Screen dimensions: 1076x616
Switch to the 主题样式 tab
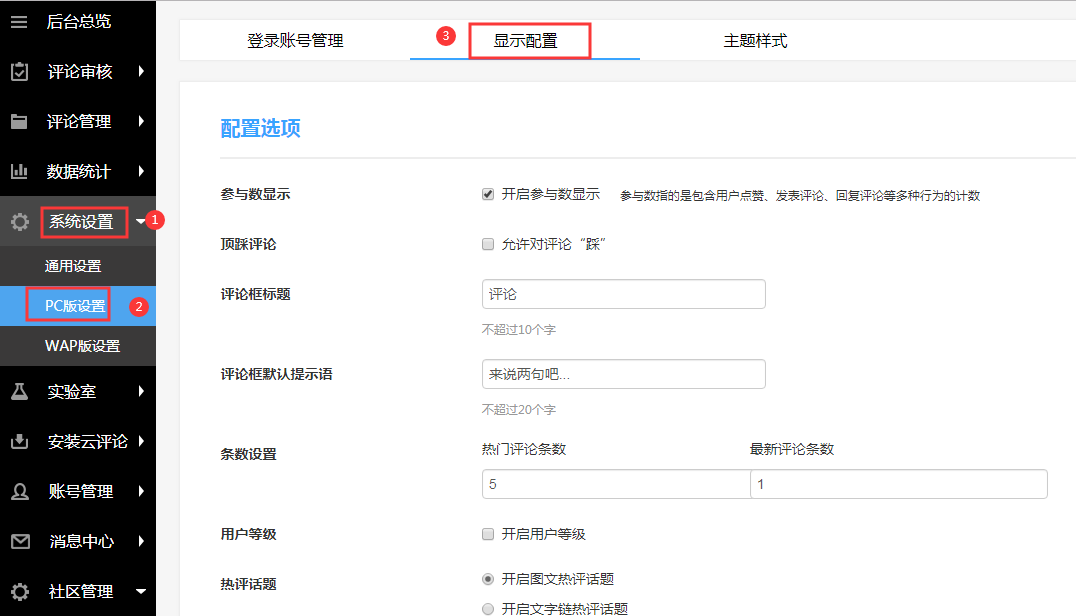(x=755, y=41)
